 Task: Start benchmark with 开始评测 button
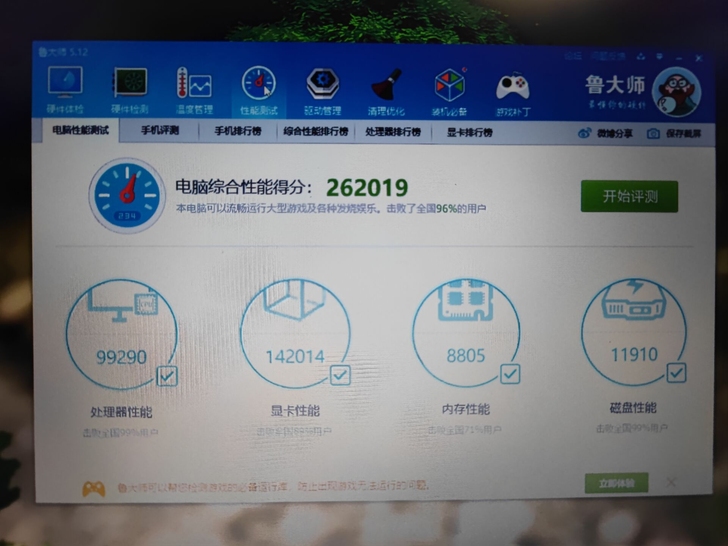point(629,196)
